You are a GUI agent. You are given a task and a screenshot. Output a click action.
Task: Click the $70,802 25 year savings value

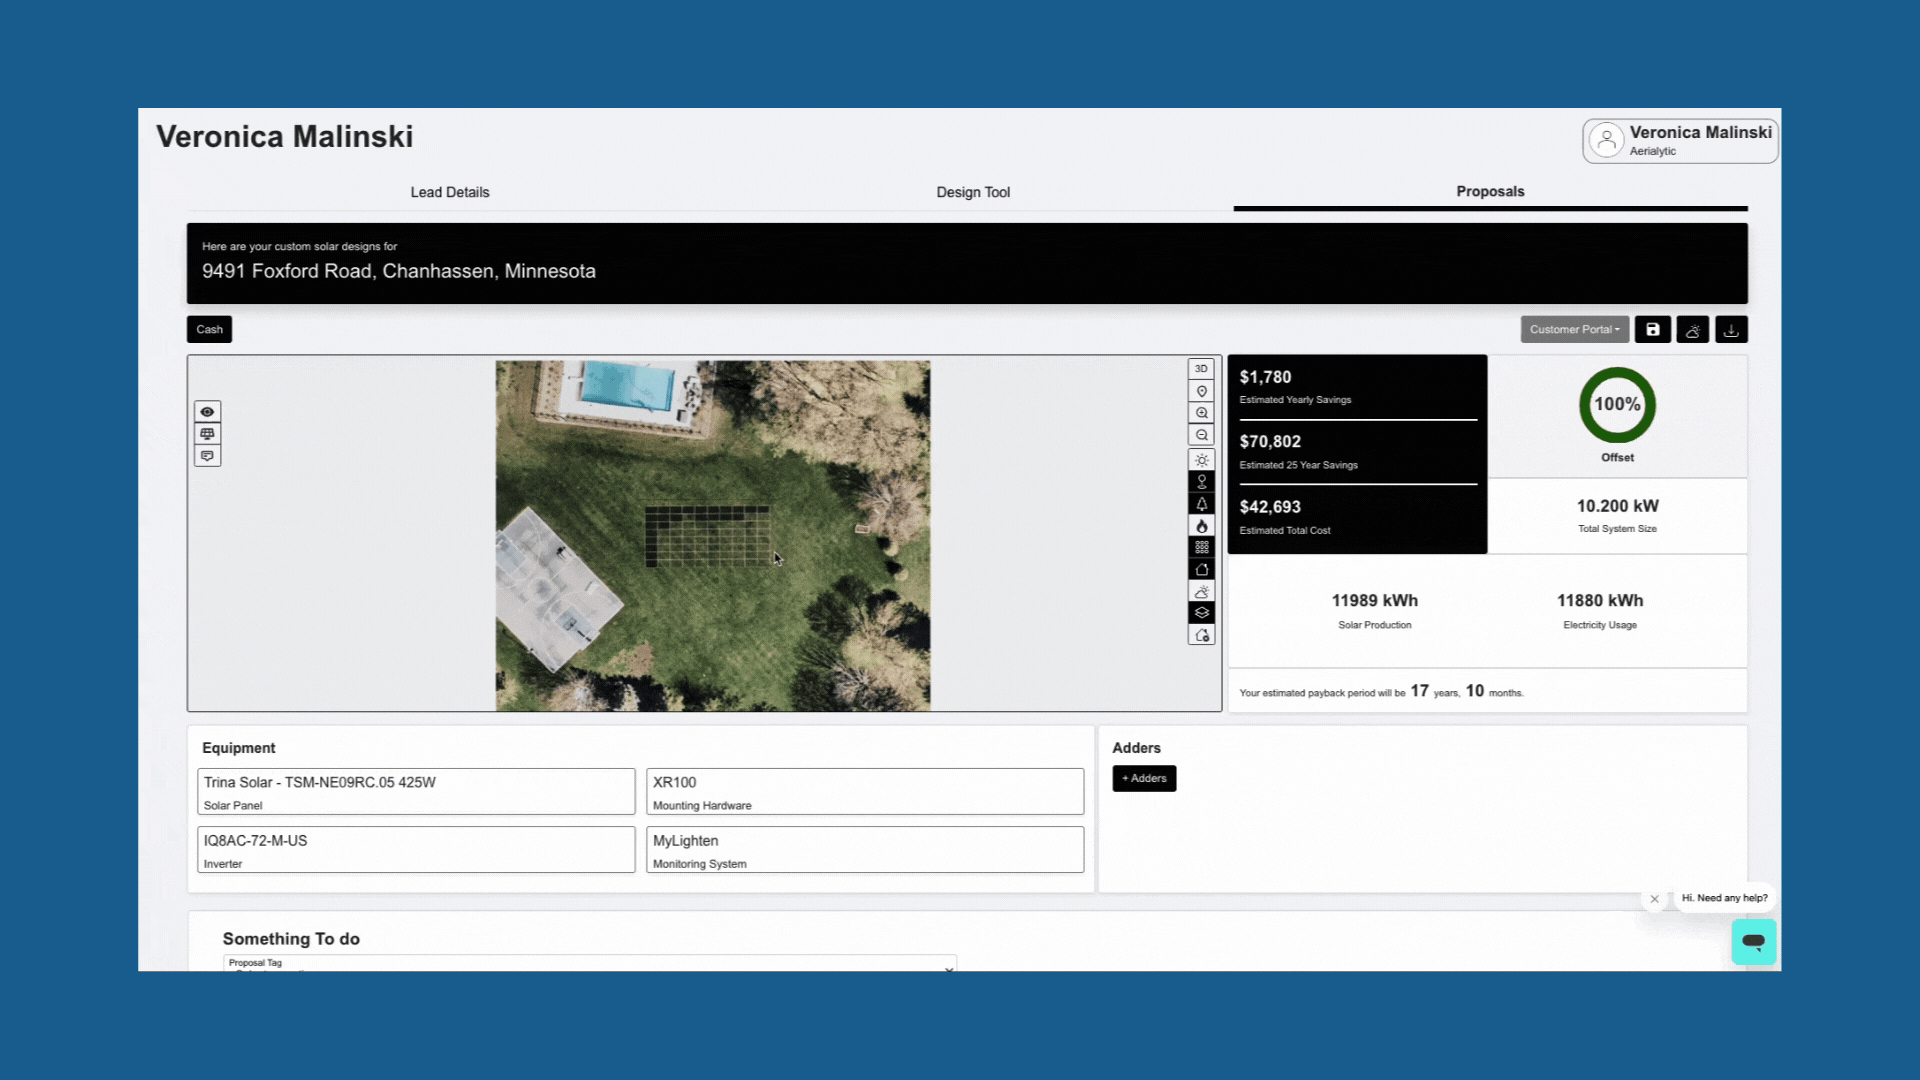coord(1270,442)
